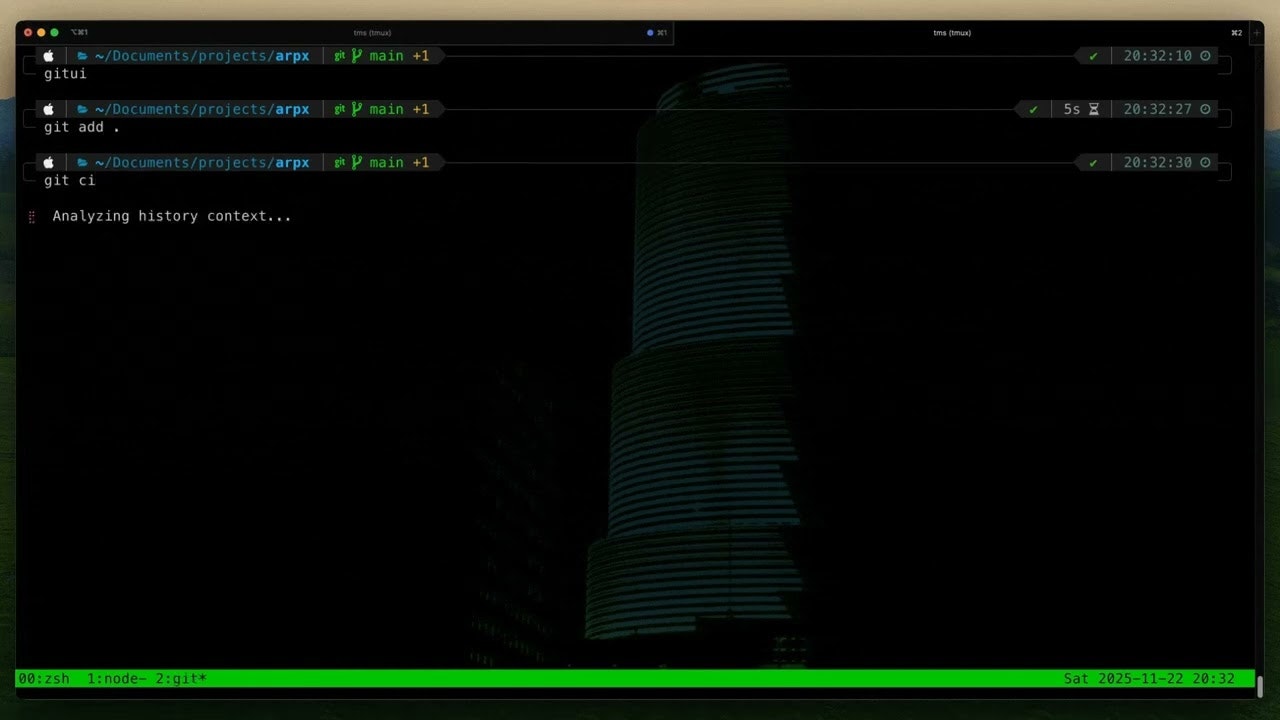1280x720 pixels.
Task: Click the Apple logo above 'git ci'
Action: 48,162
